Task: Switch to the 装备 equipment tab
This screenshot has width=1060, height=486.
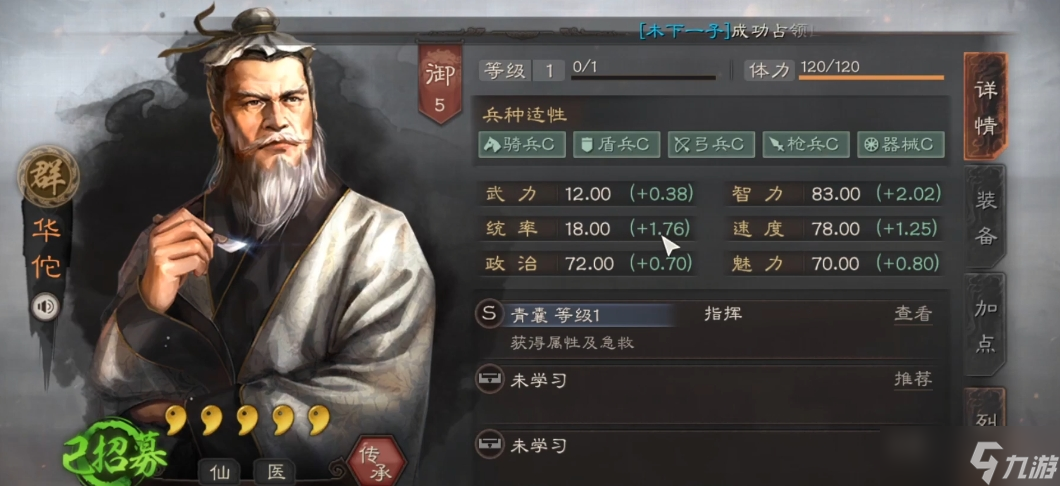Action: coord(985,218)
